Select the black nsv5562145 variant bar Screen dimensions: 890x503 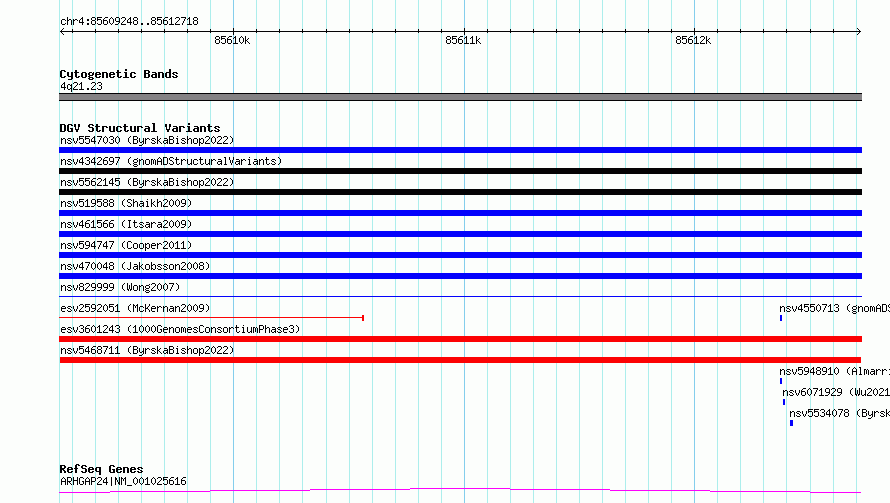pos(460,192)
